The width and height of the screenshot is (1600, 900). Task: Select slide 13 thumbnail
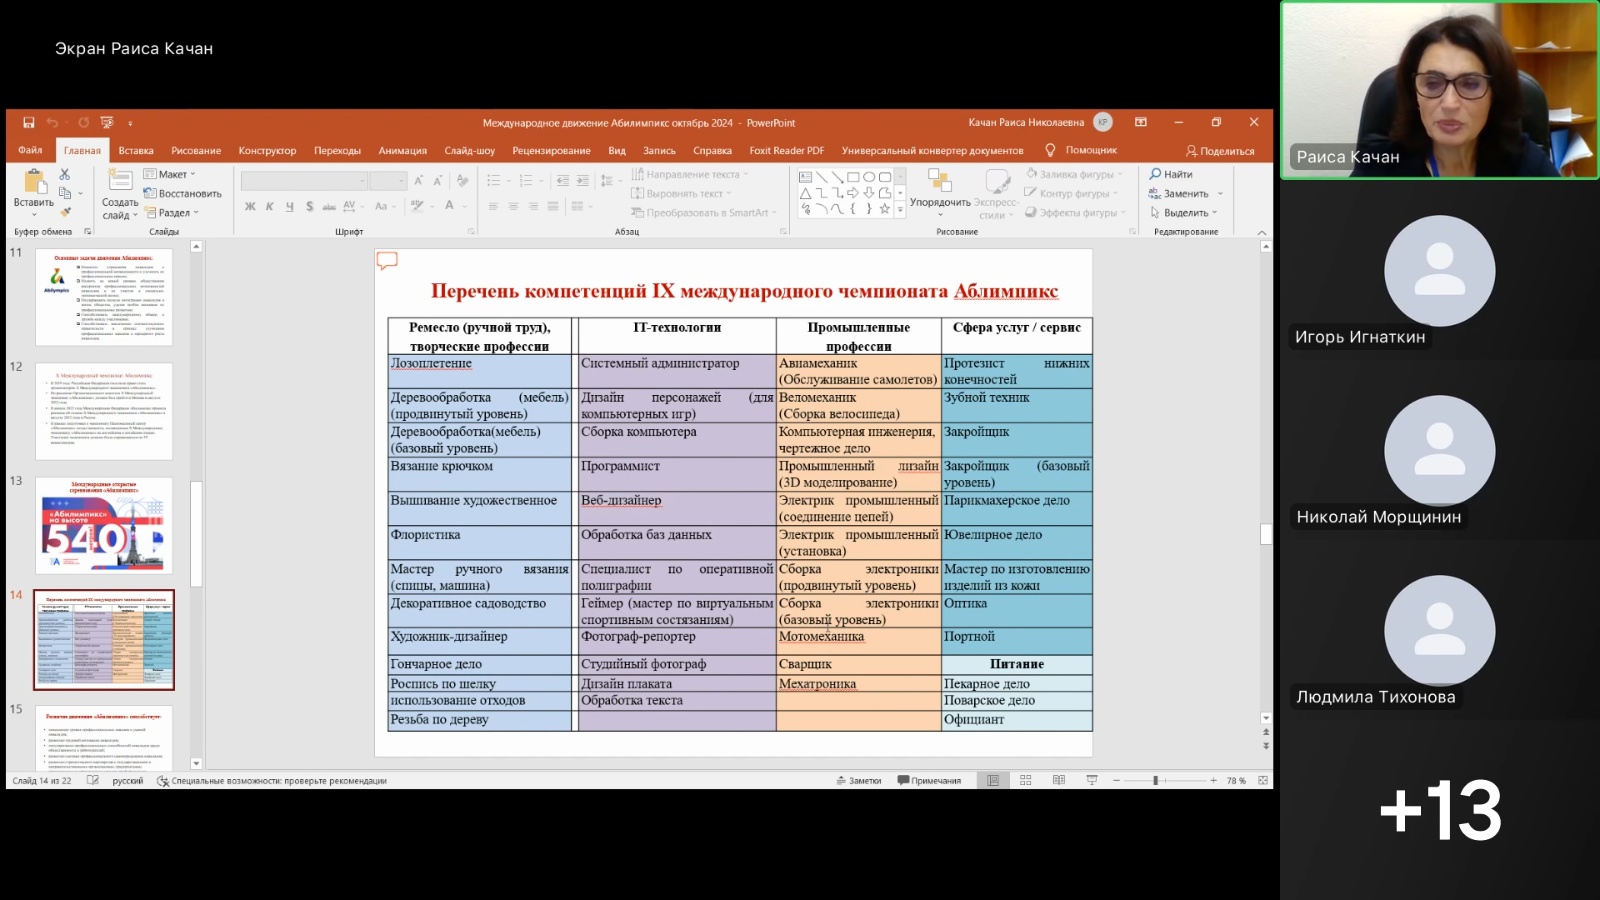(x=104, y=526)
